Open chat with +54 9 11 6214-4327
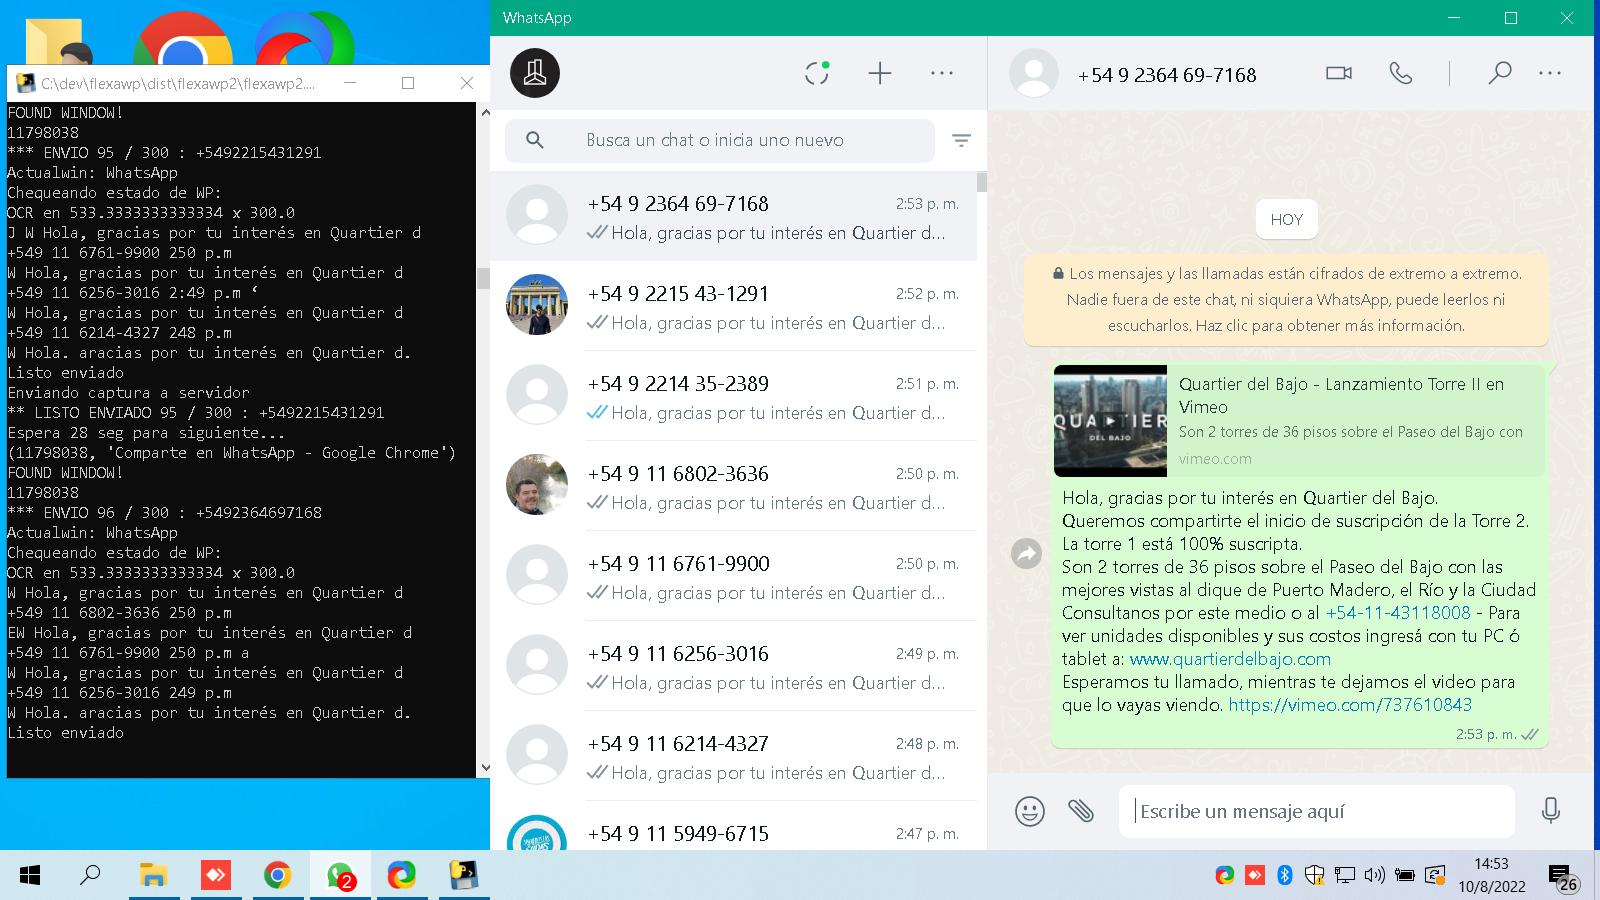This screenshot has height=900, width=1600. click(x=733, y=756)
